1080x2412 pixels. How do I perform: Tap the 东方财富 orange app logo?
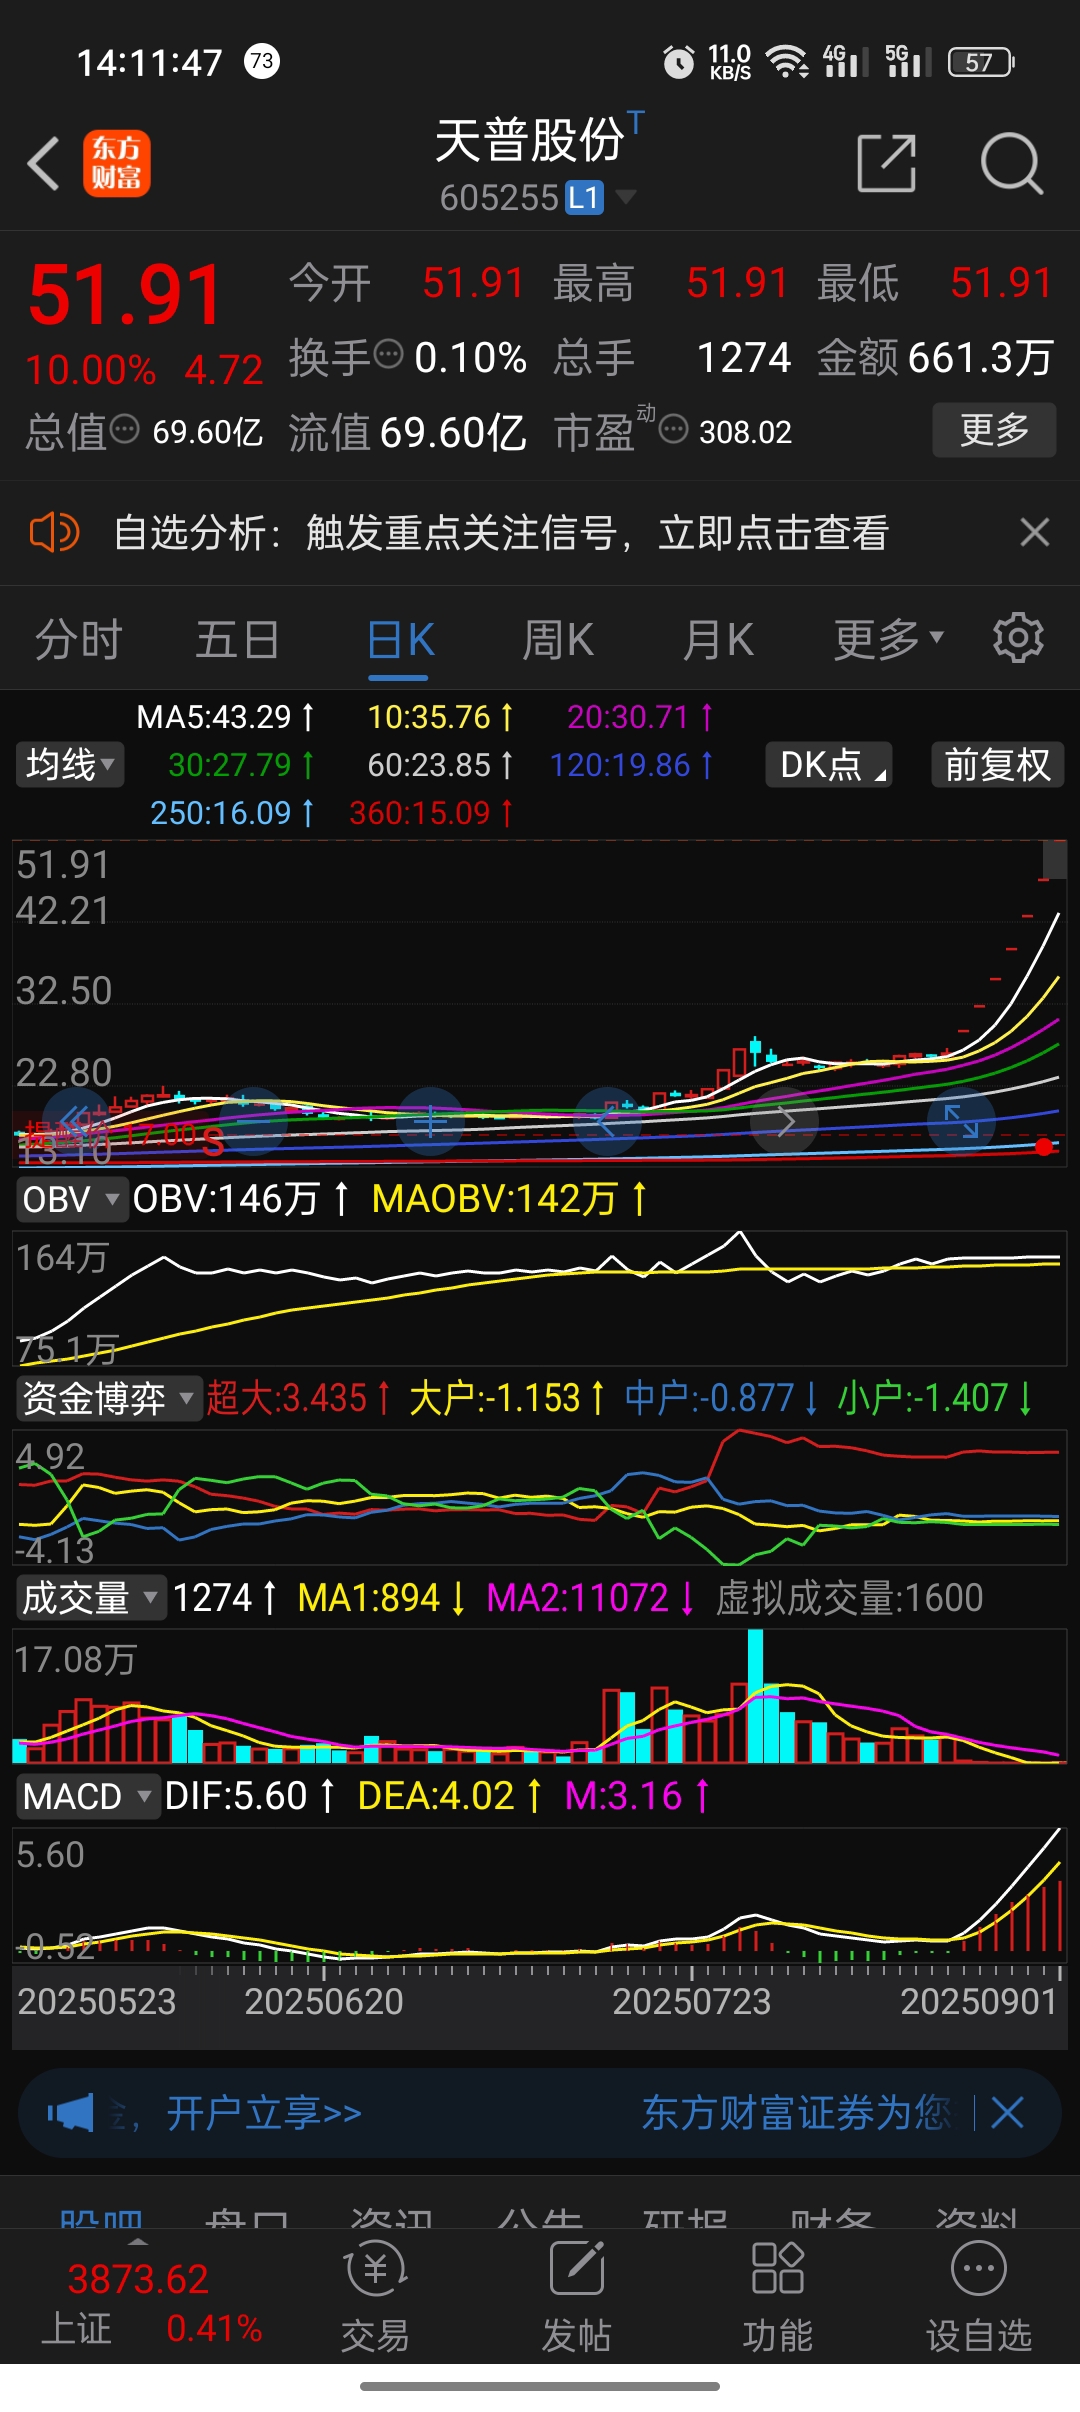click(x=117, y=163)
